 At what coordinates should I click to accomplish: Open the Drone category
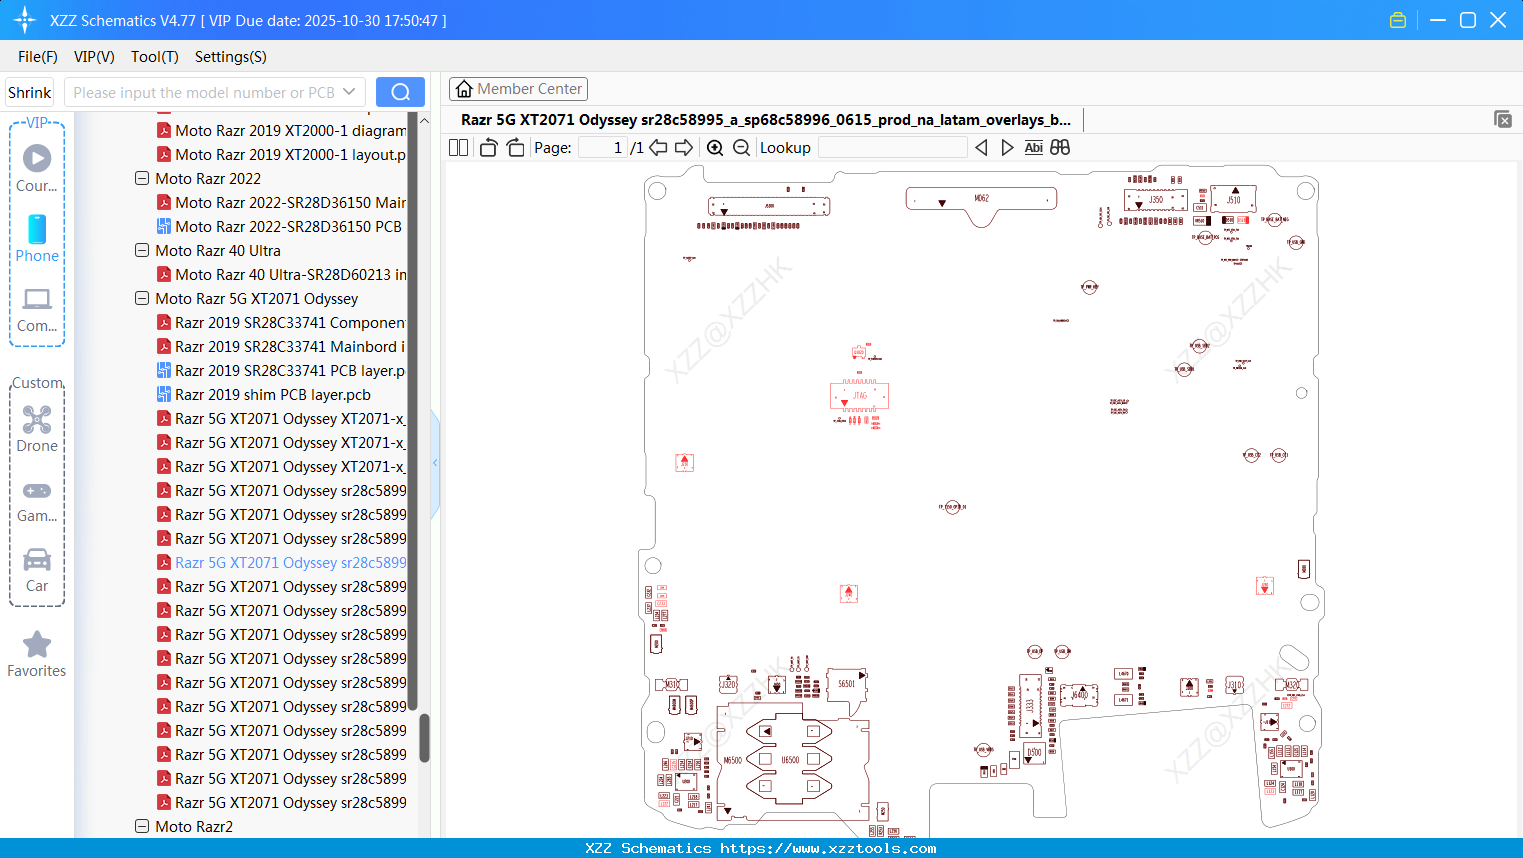click(37, 428)
